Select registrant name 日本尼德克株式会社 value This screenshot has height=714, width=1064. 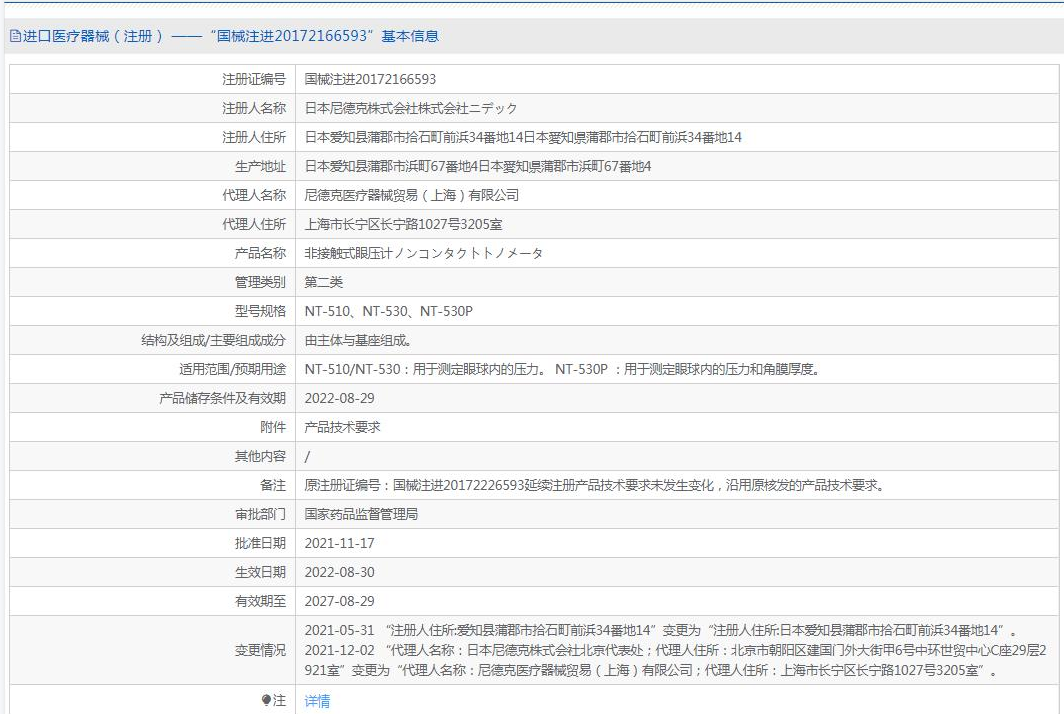click(411, 108)
